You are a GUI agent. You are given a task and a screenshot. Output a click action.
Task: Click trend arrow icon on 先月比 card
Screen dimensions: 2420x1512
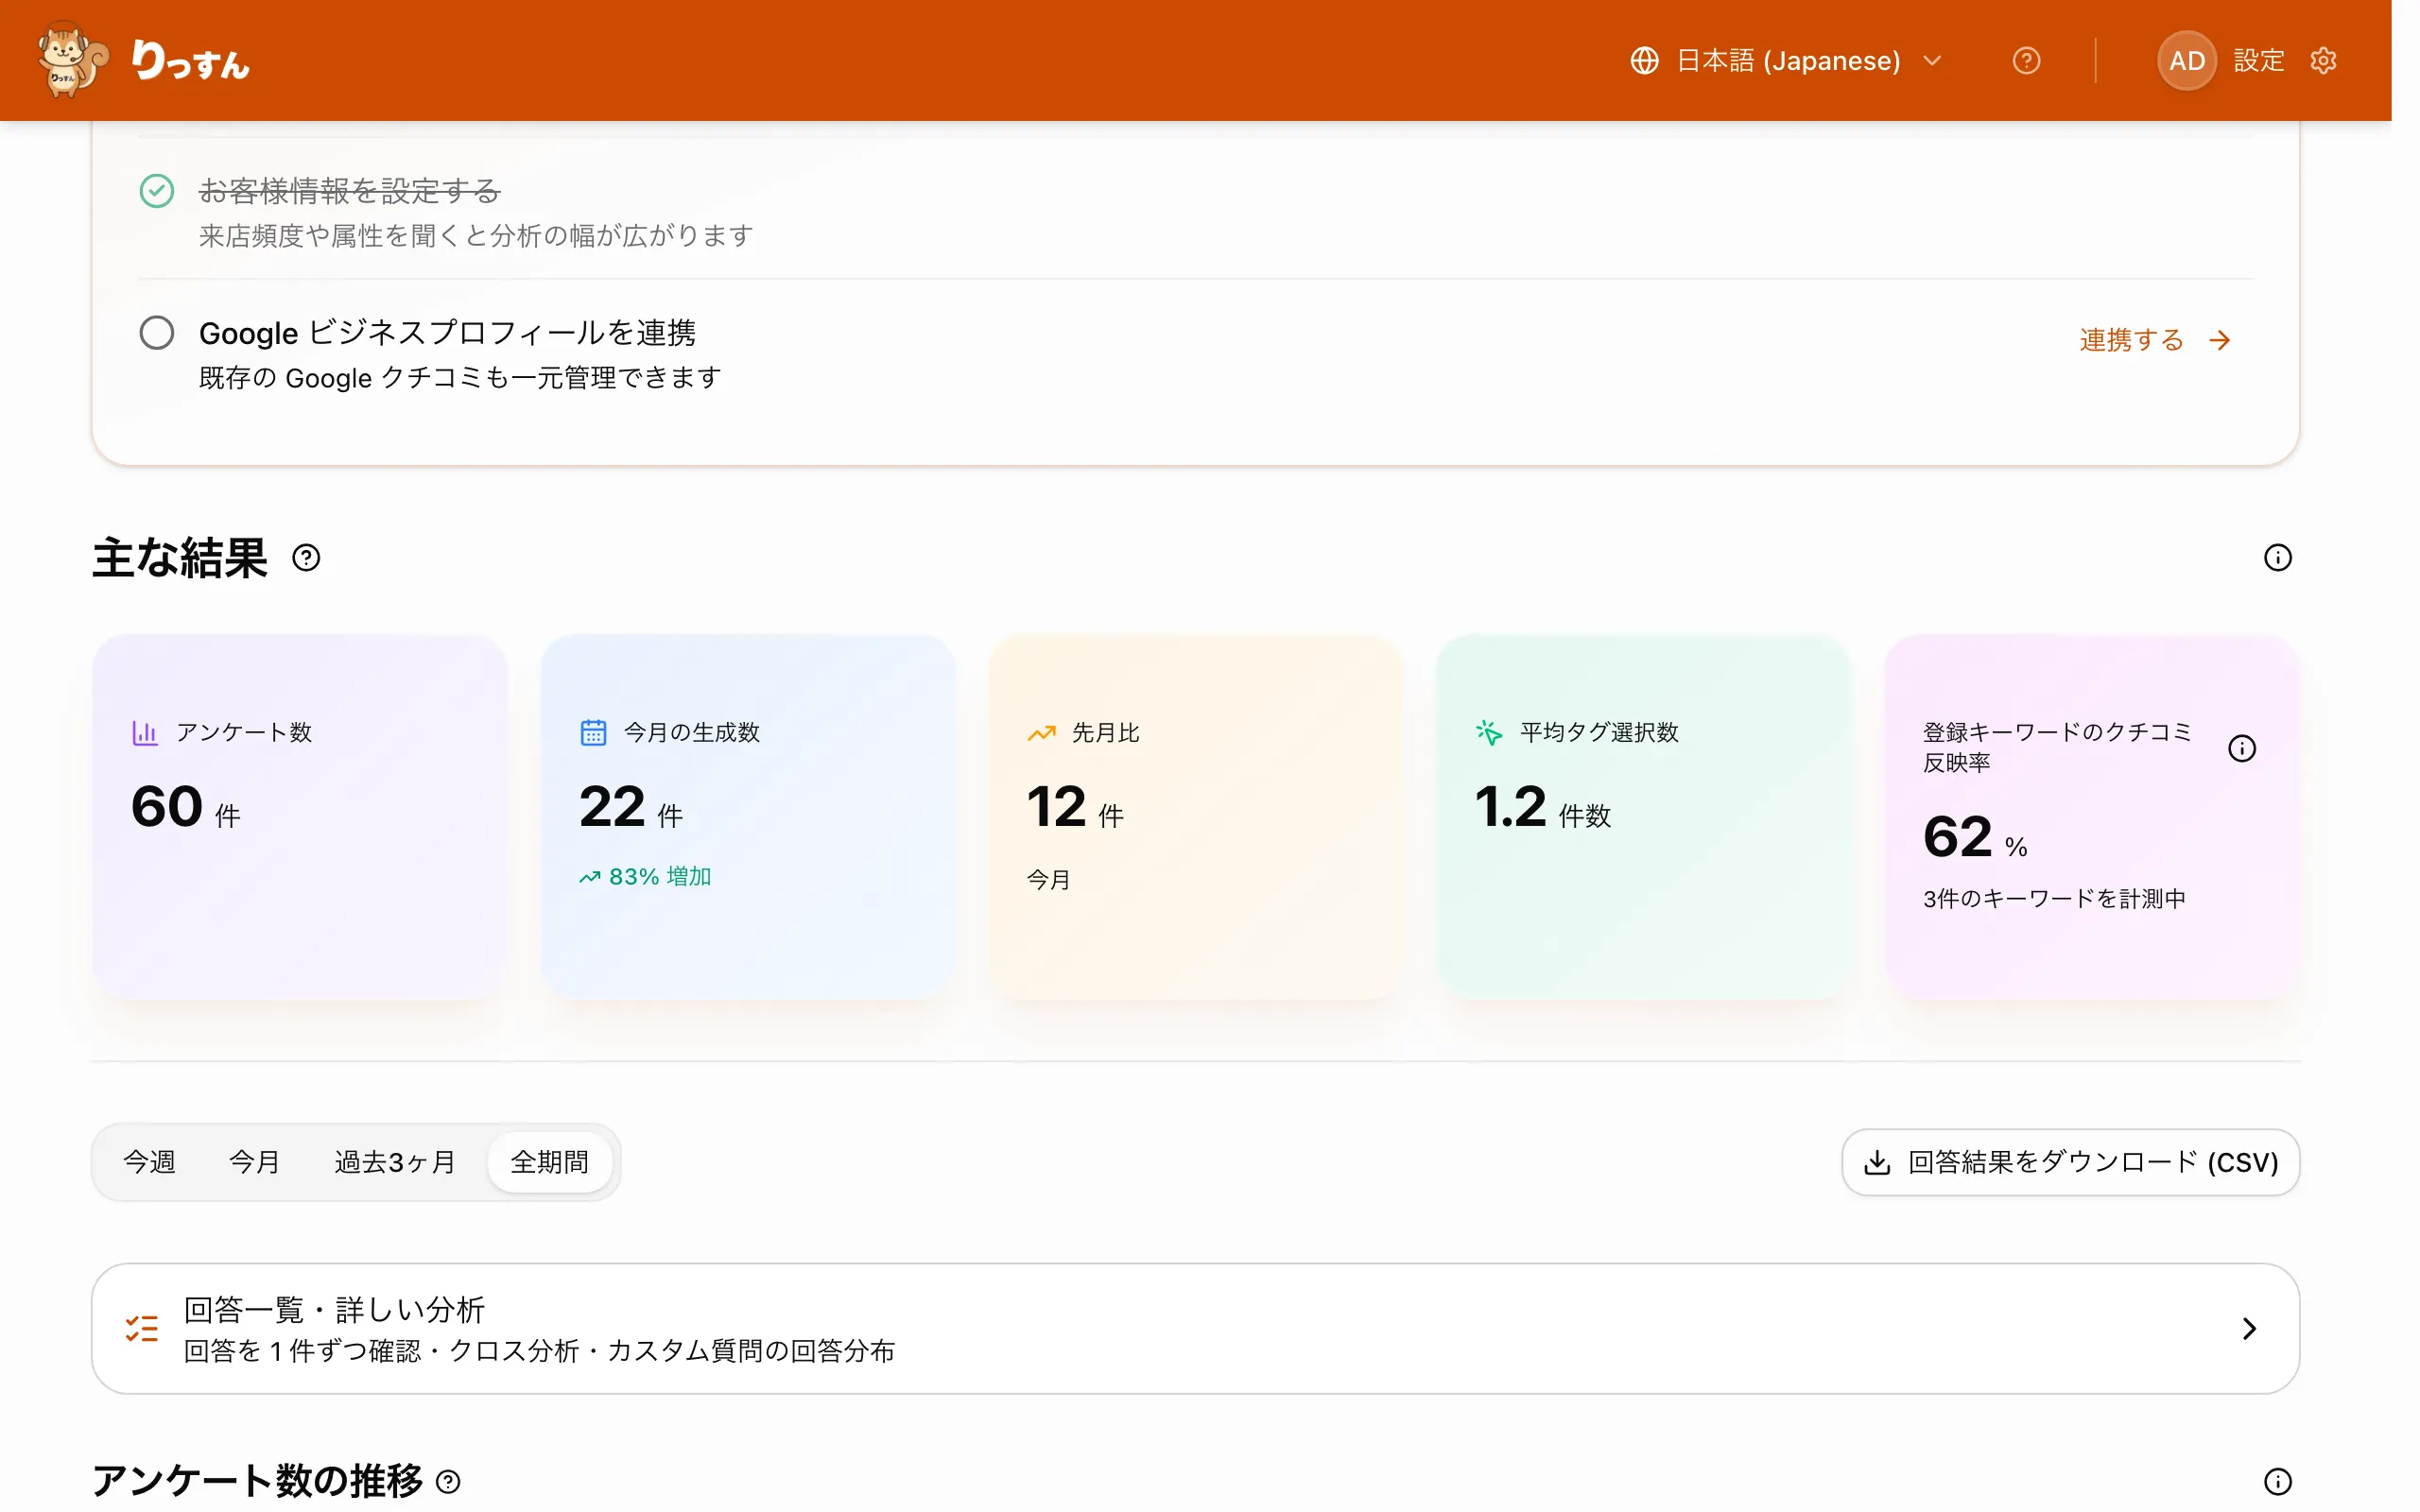click(1041, 733)
